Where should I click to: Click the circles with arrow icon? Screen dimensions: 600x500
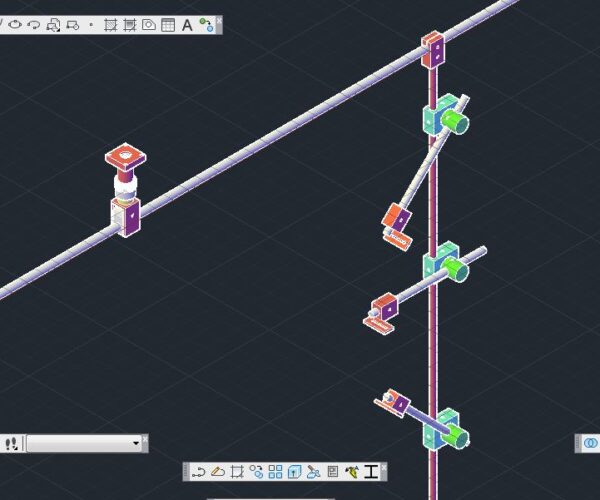pos(256,472)
